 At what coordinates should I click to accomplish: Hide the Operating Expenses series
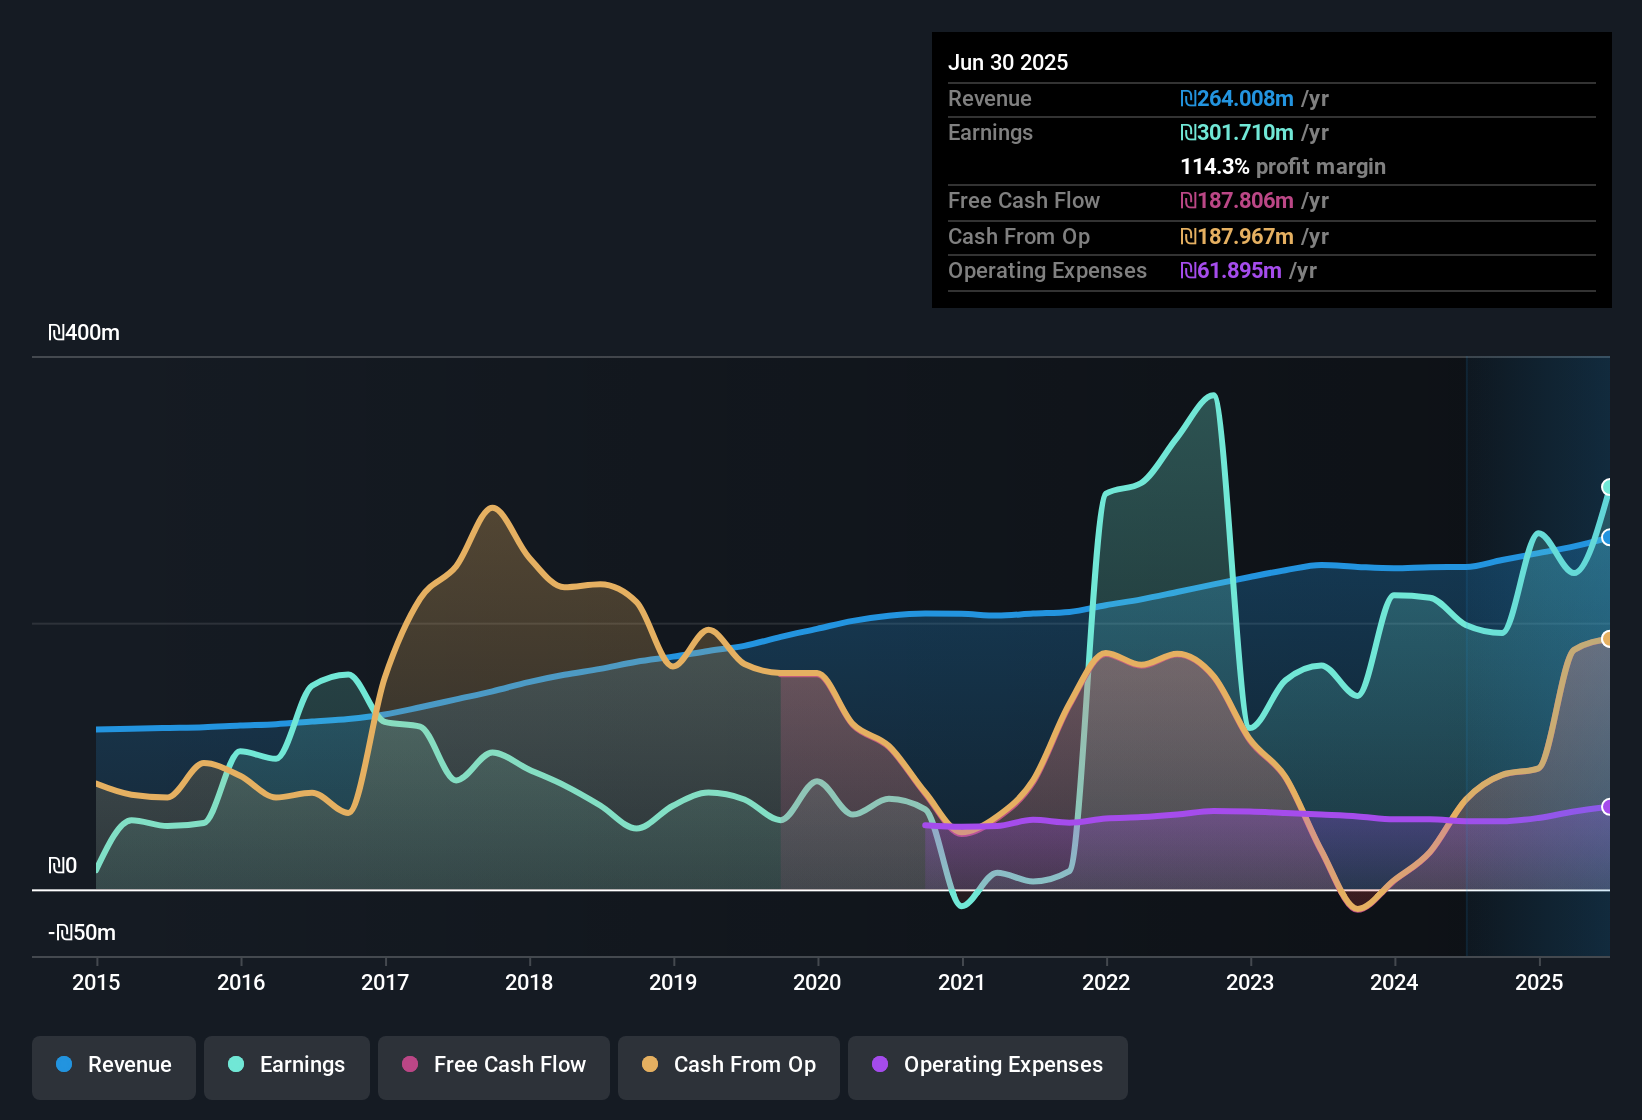988,1065
